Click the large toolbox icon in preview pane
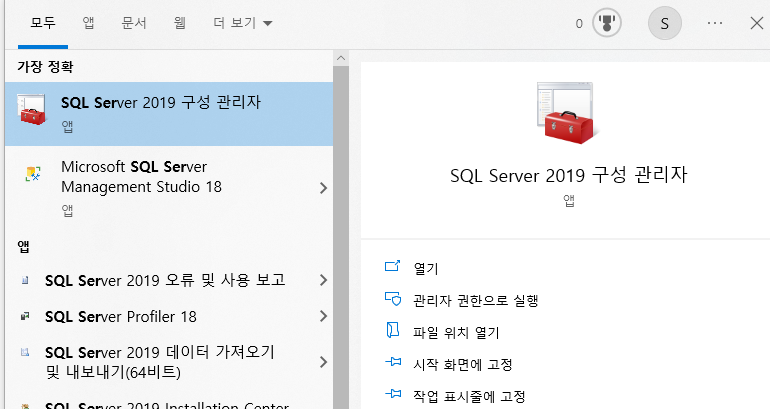Screen dimensions: 770x409 point(568,113)
